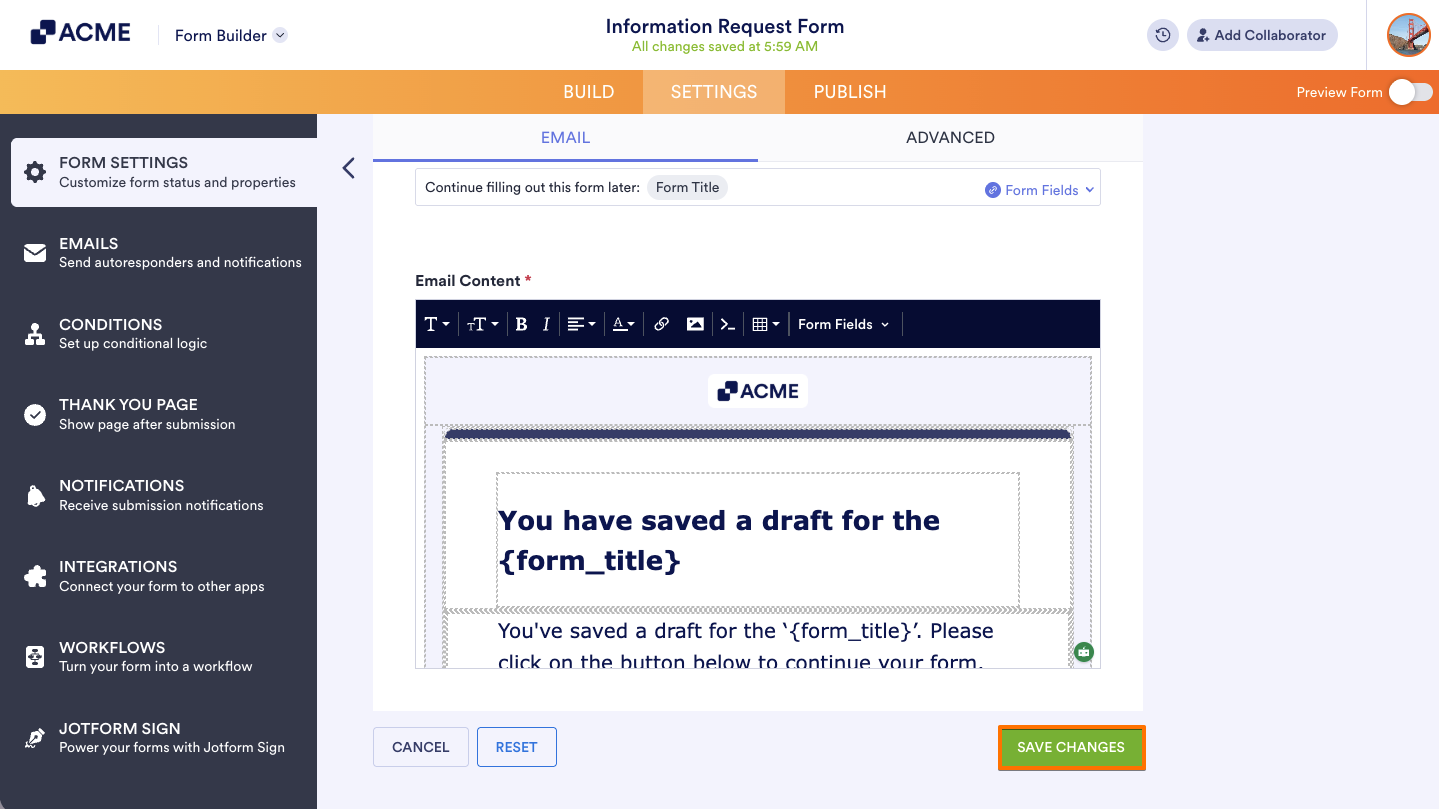Click the SAVE CHANGES button

(1070, 746)
